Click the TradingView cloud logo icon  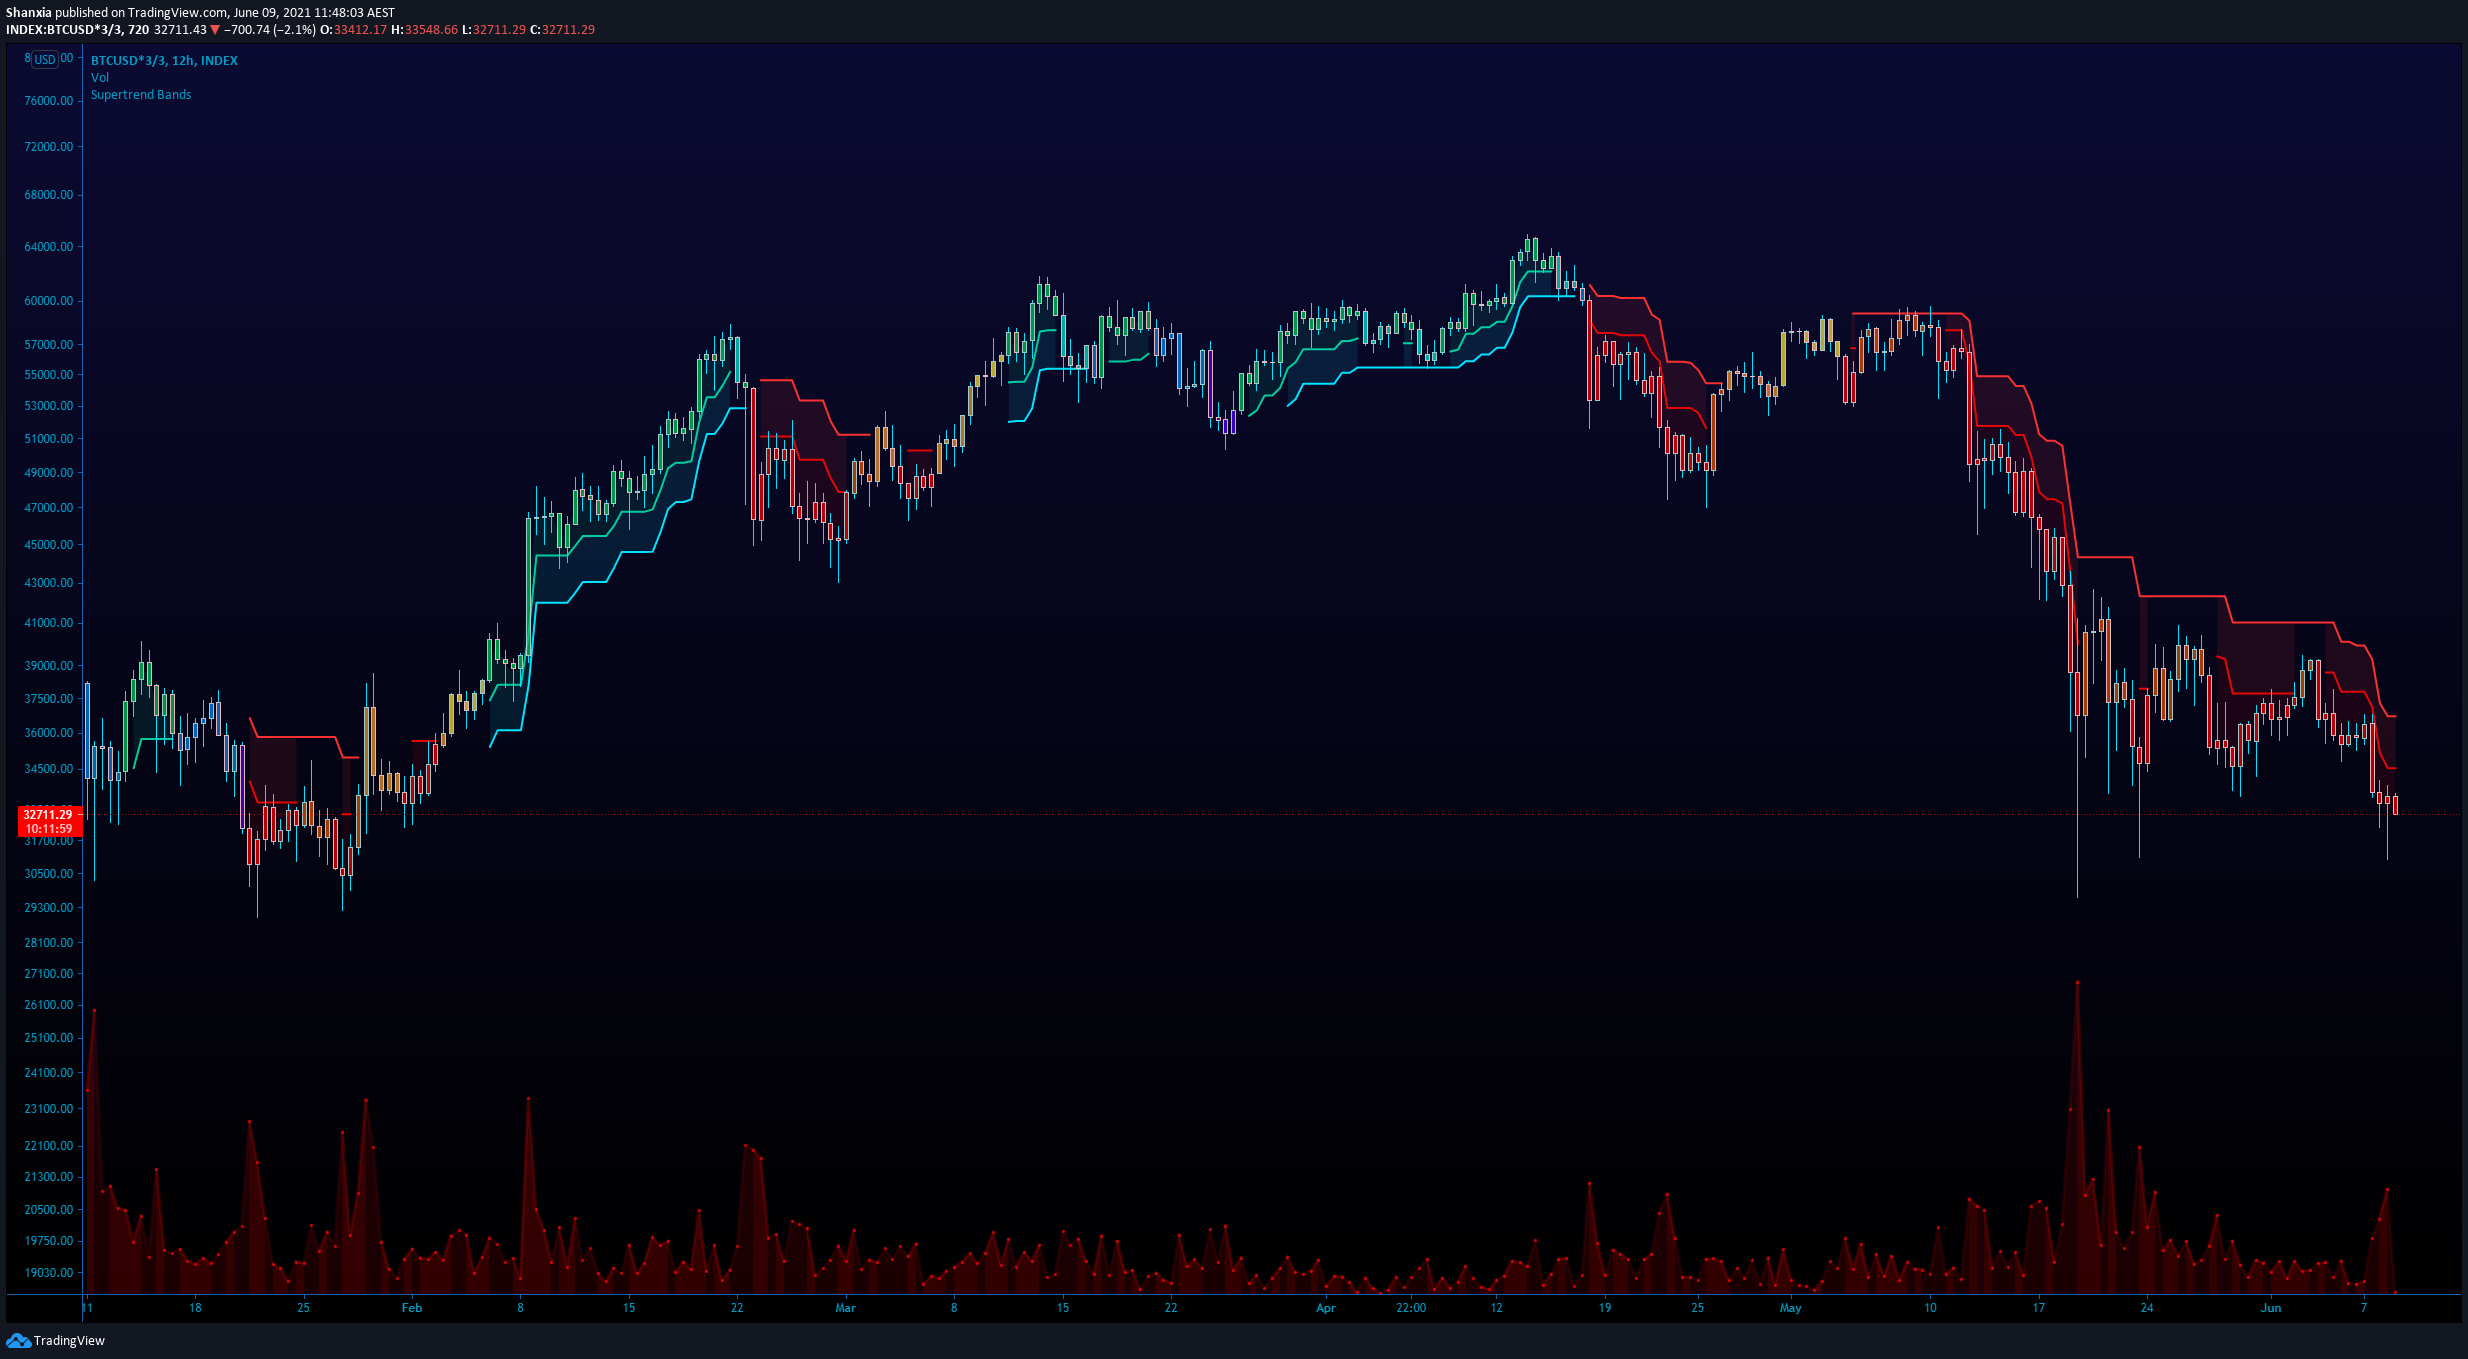click(18, 1340)
